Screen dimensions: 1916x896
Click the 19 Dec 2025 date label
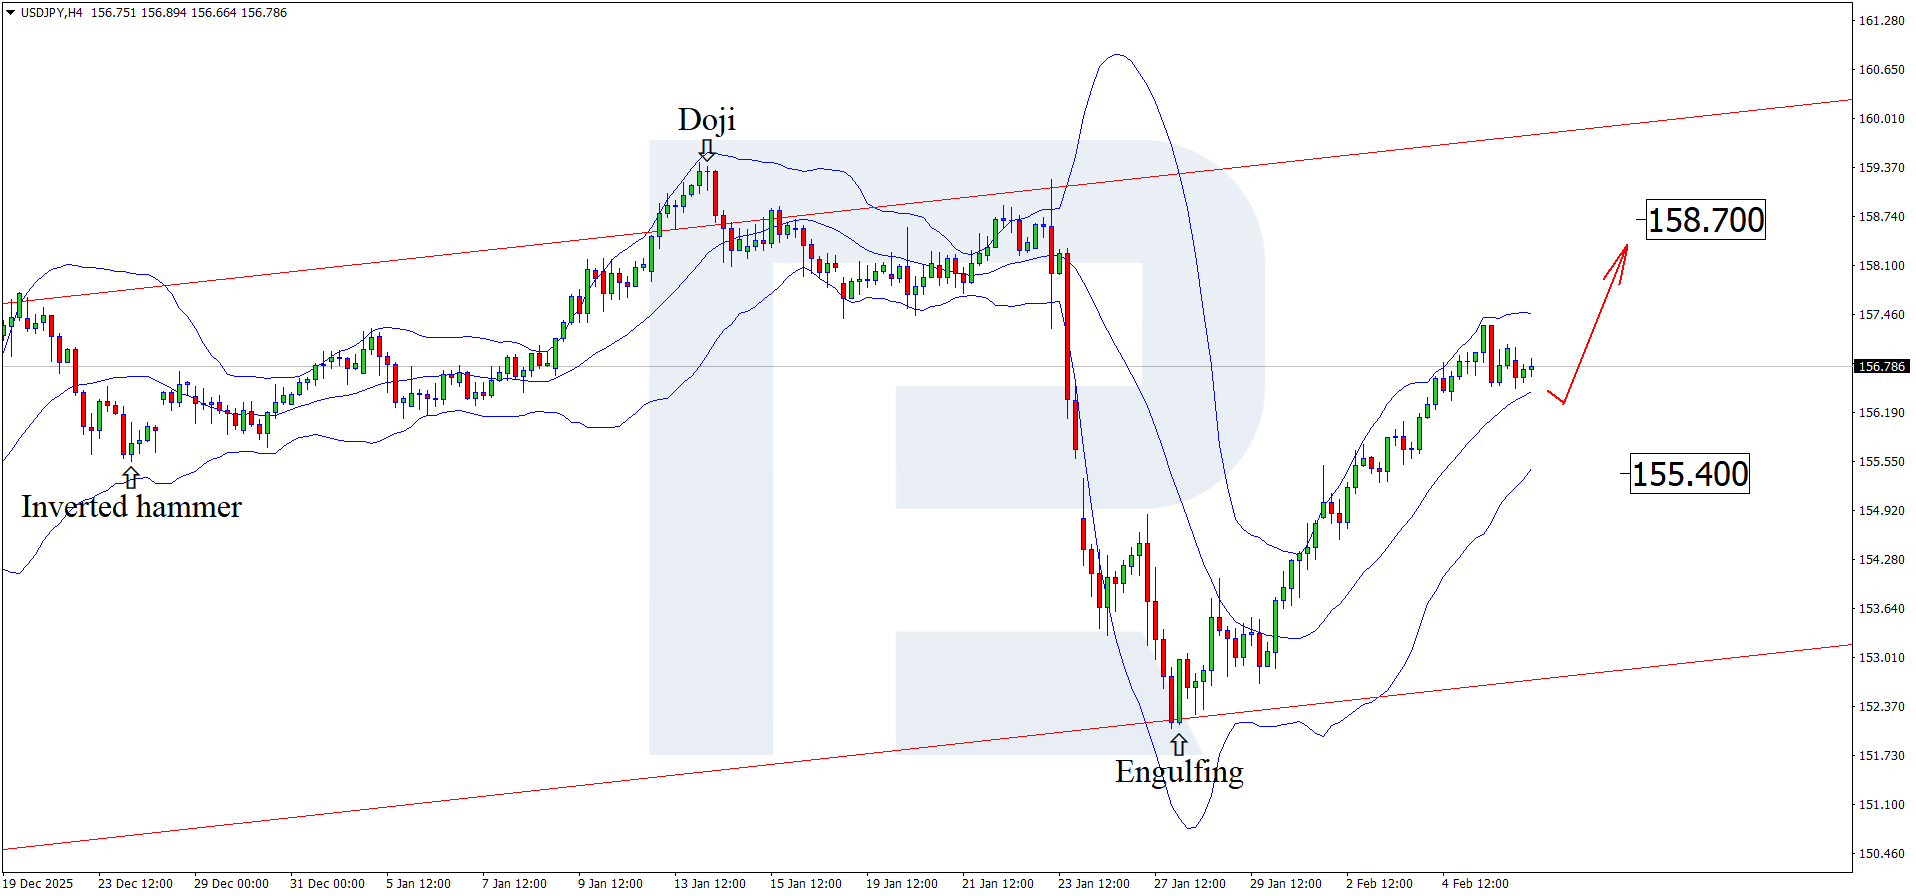39,883
